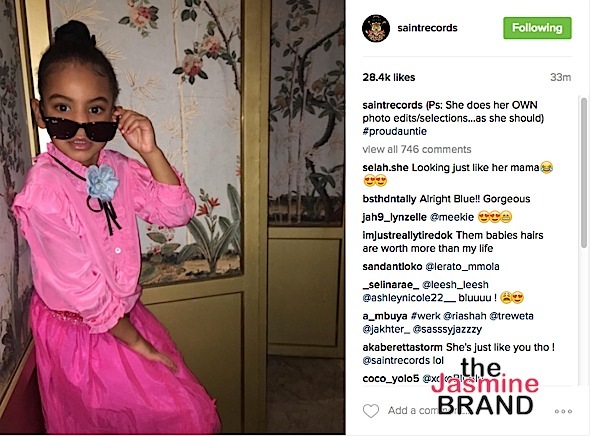Screen dimensions: 590x436
Task: Open the three-dot more options menu
Action: (563, 412)
